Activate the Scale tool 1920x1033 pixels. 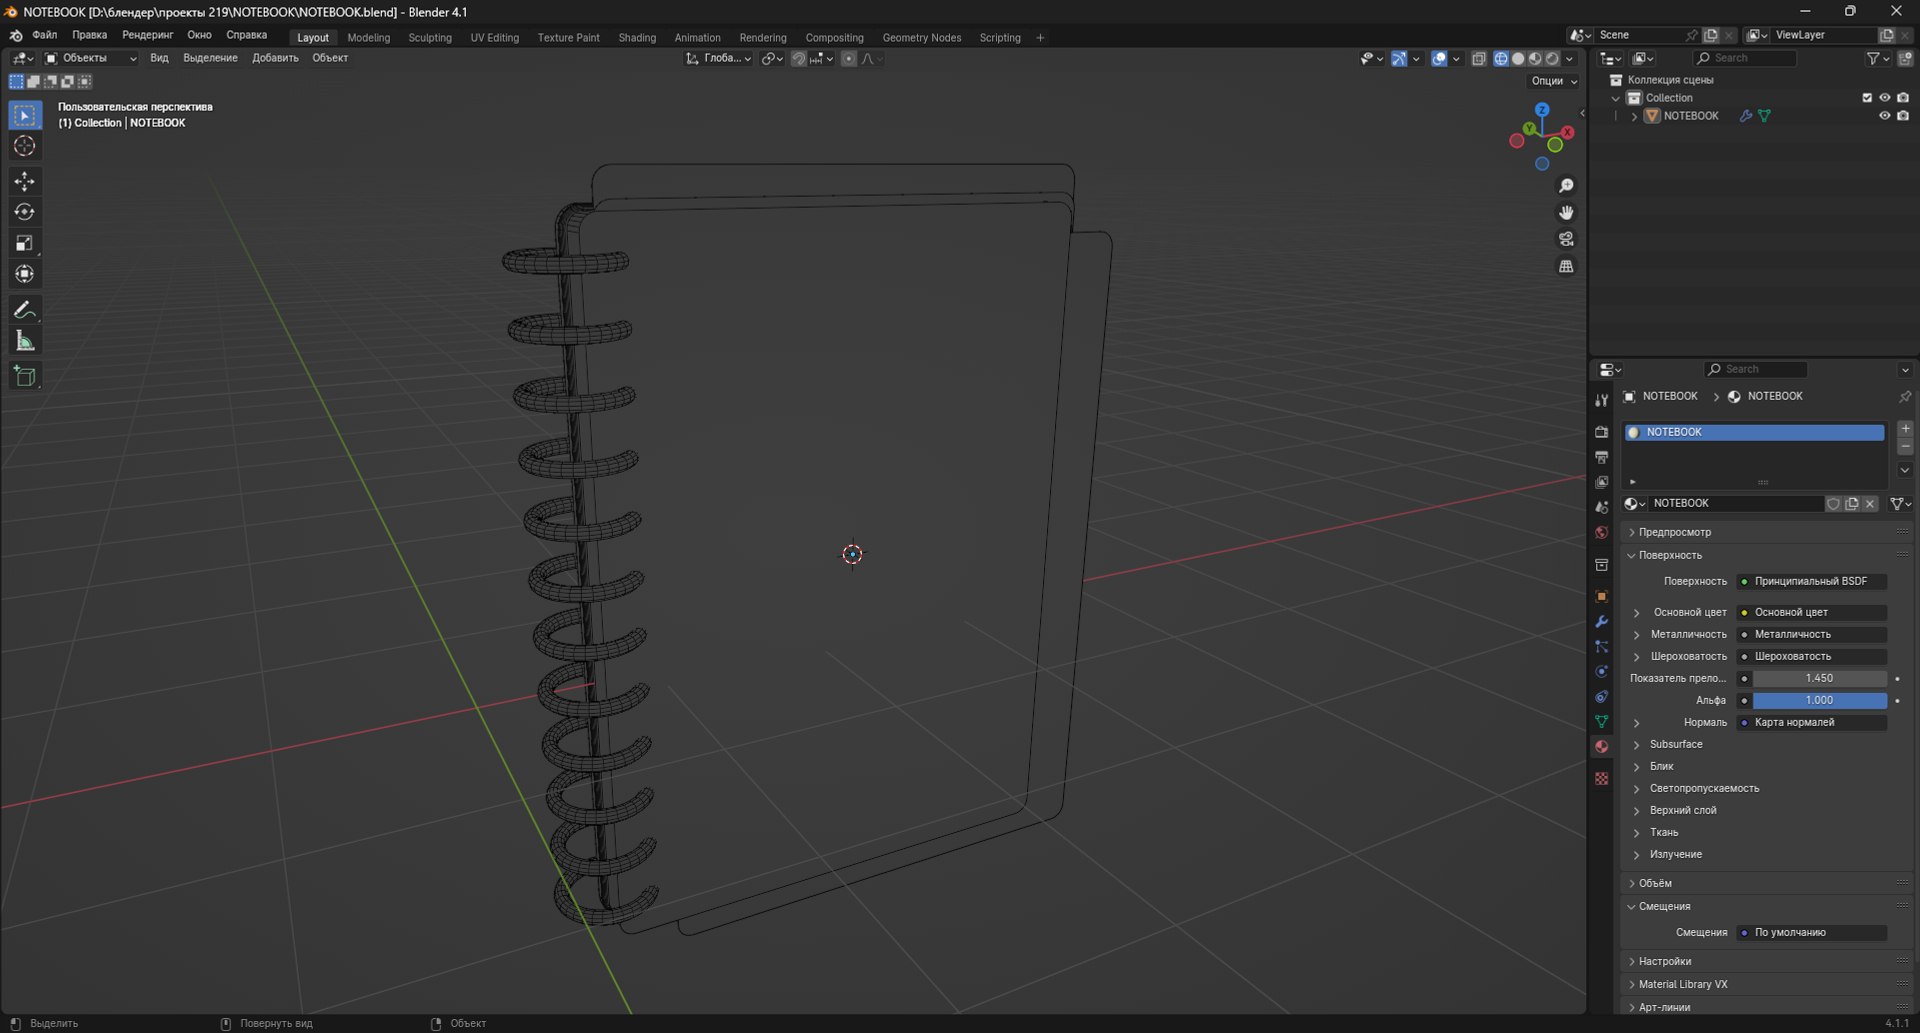[x=25, y=243]
